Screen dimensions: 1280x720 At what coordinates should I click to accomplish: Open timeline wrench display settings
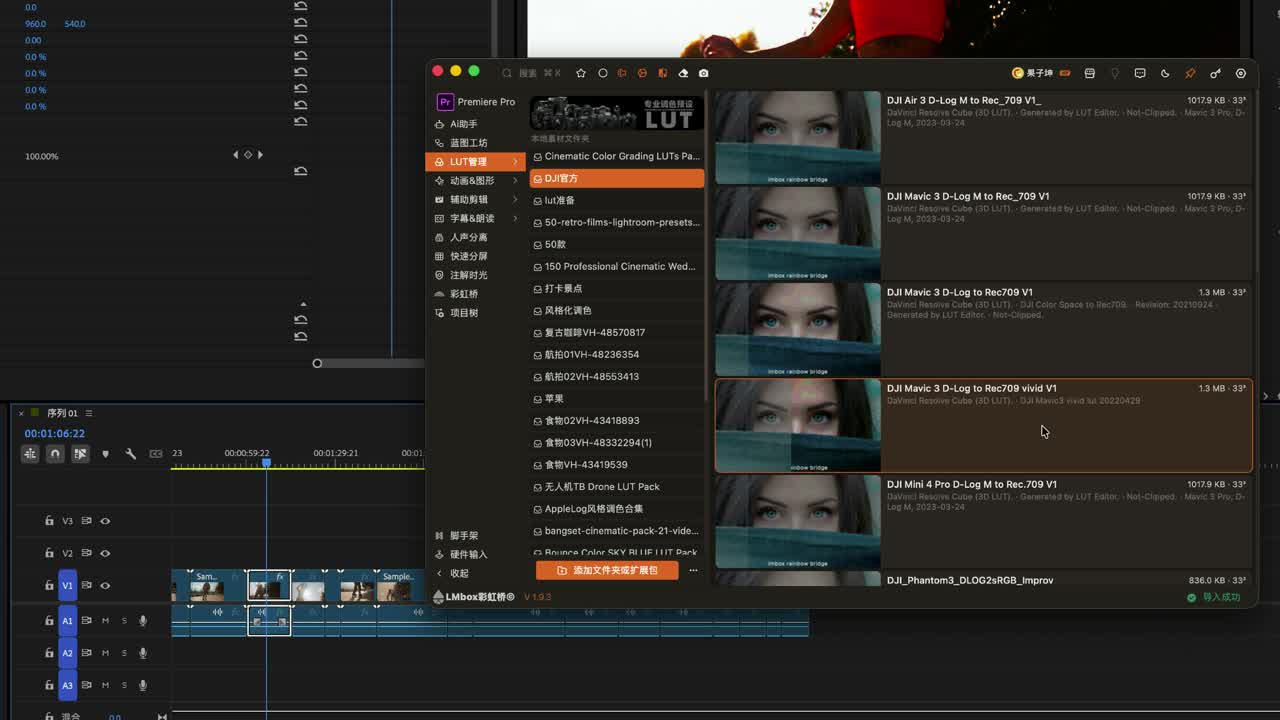pyautogui.click(x=130, y=454)
